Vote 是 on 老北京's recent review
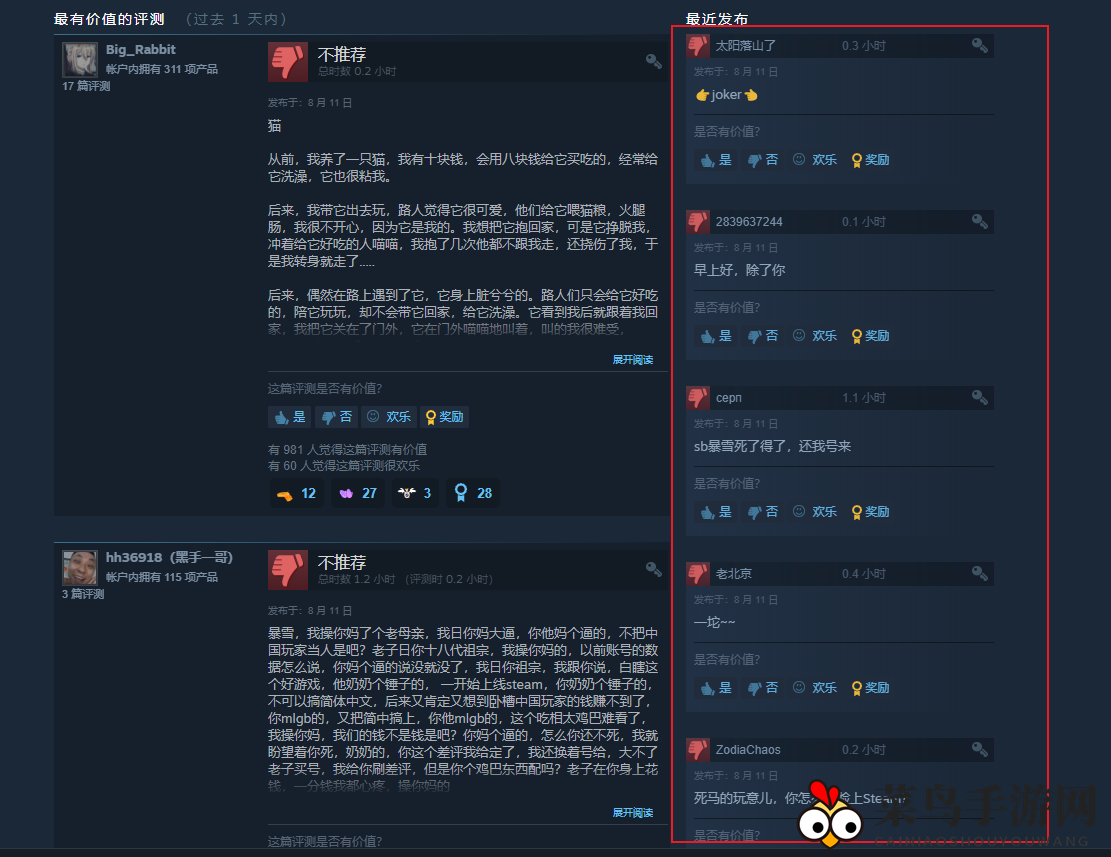The width and height of the screenshot is (1111, 857). 716,688
